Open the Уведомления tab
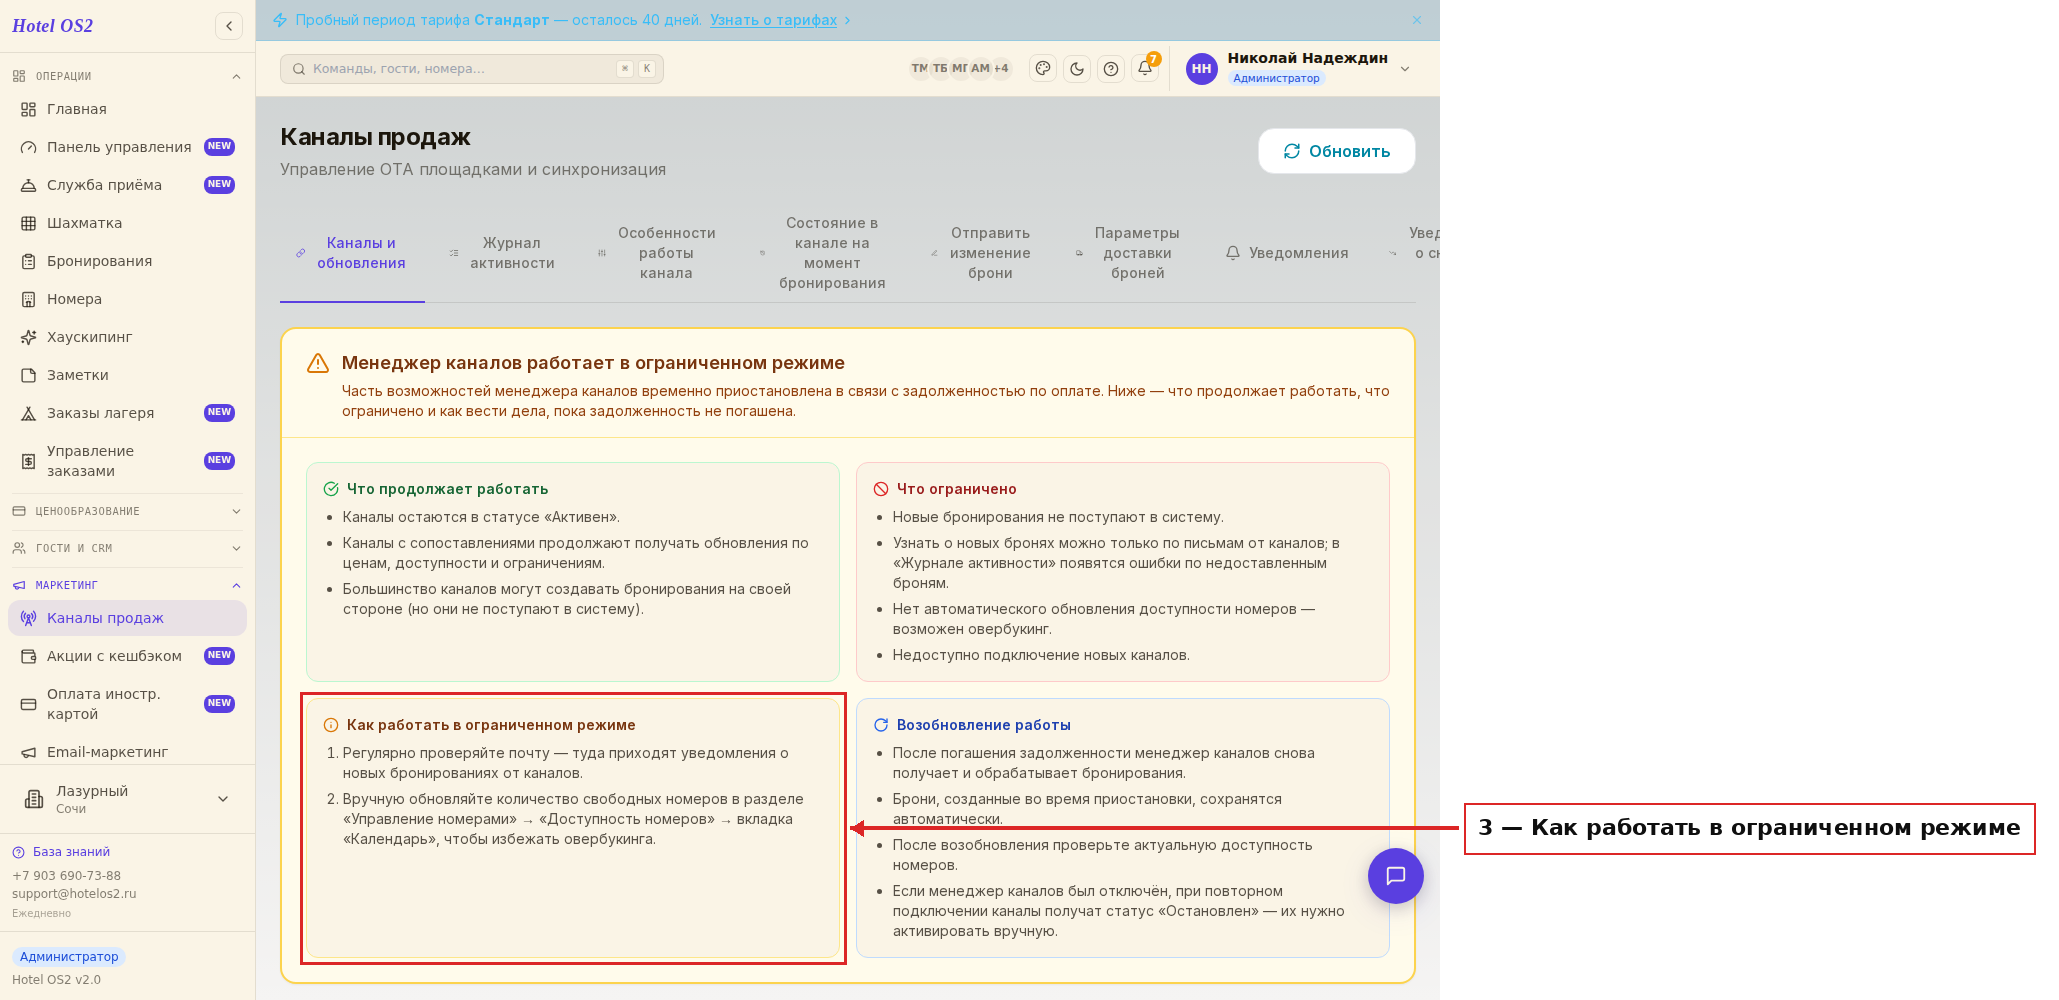The height and width of the screenshot is (1000, 2059). (1287, 253)
